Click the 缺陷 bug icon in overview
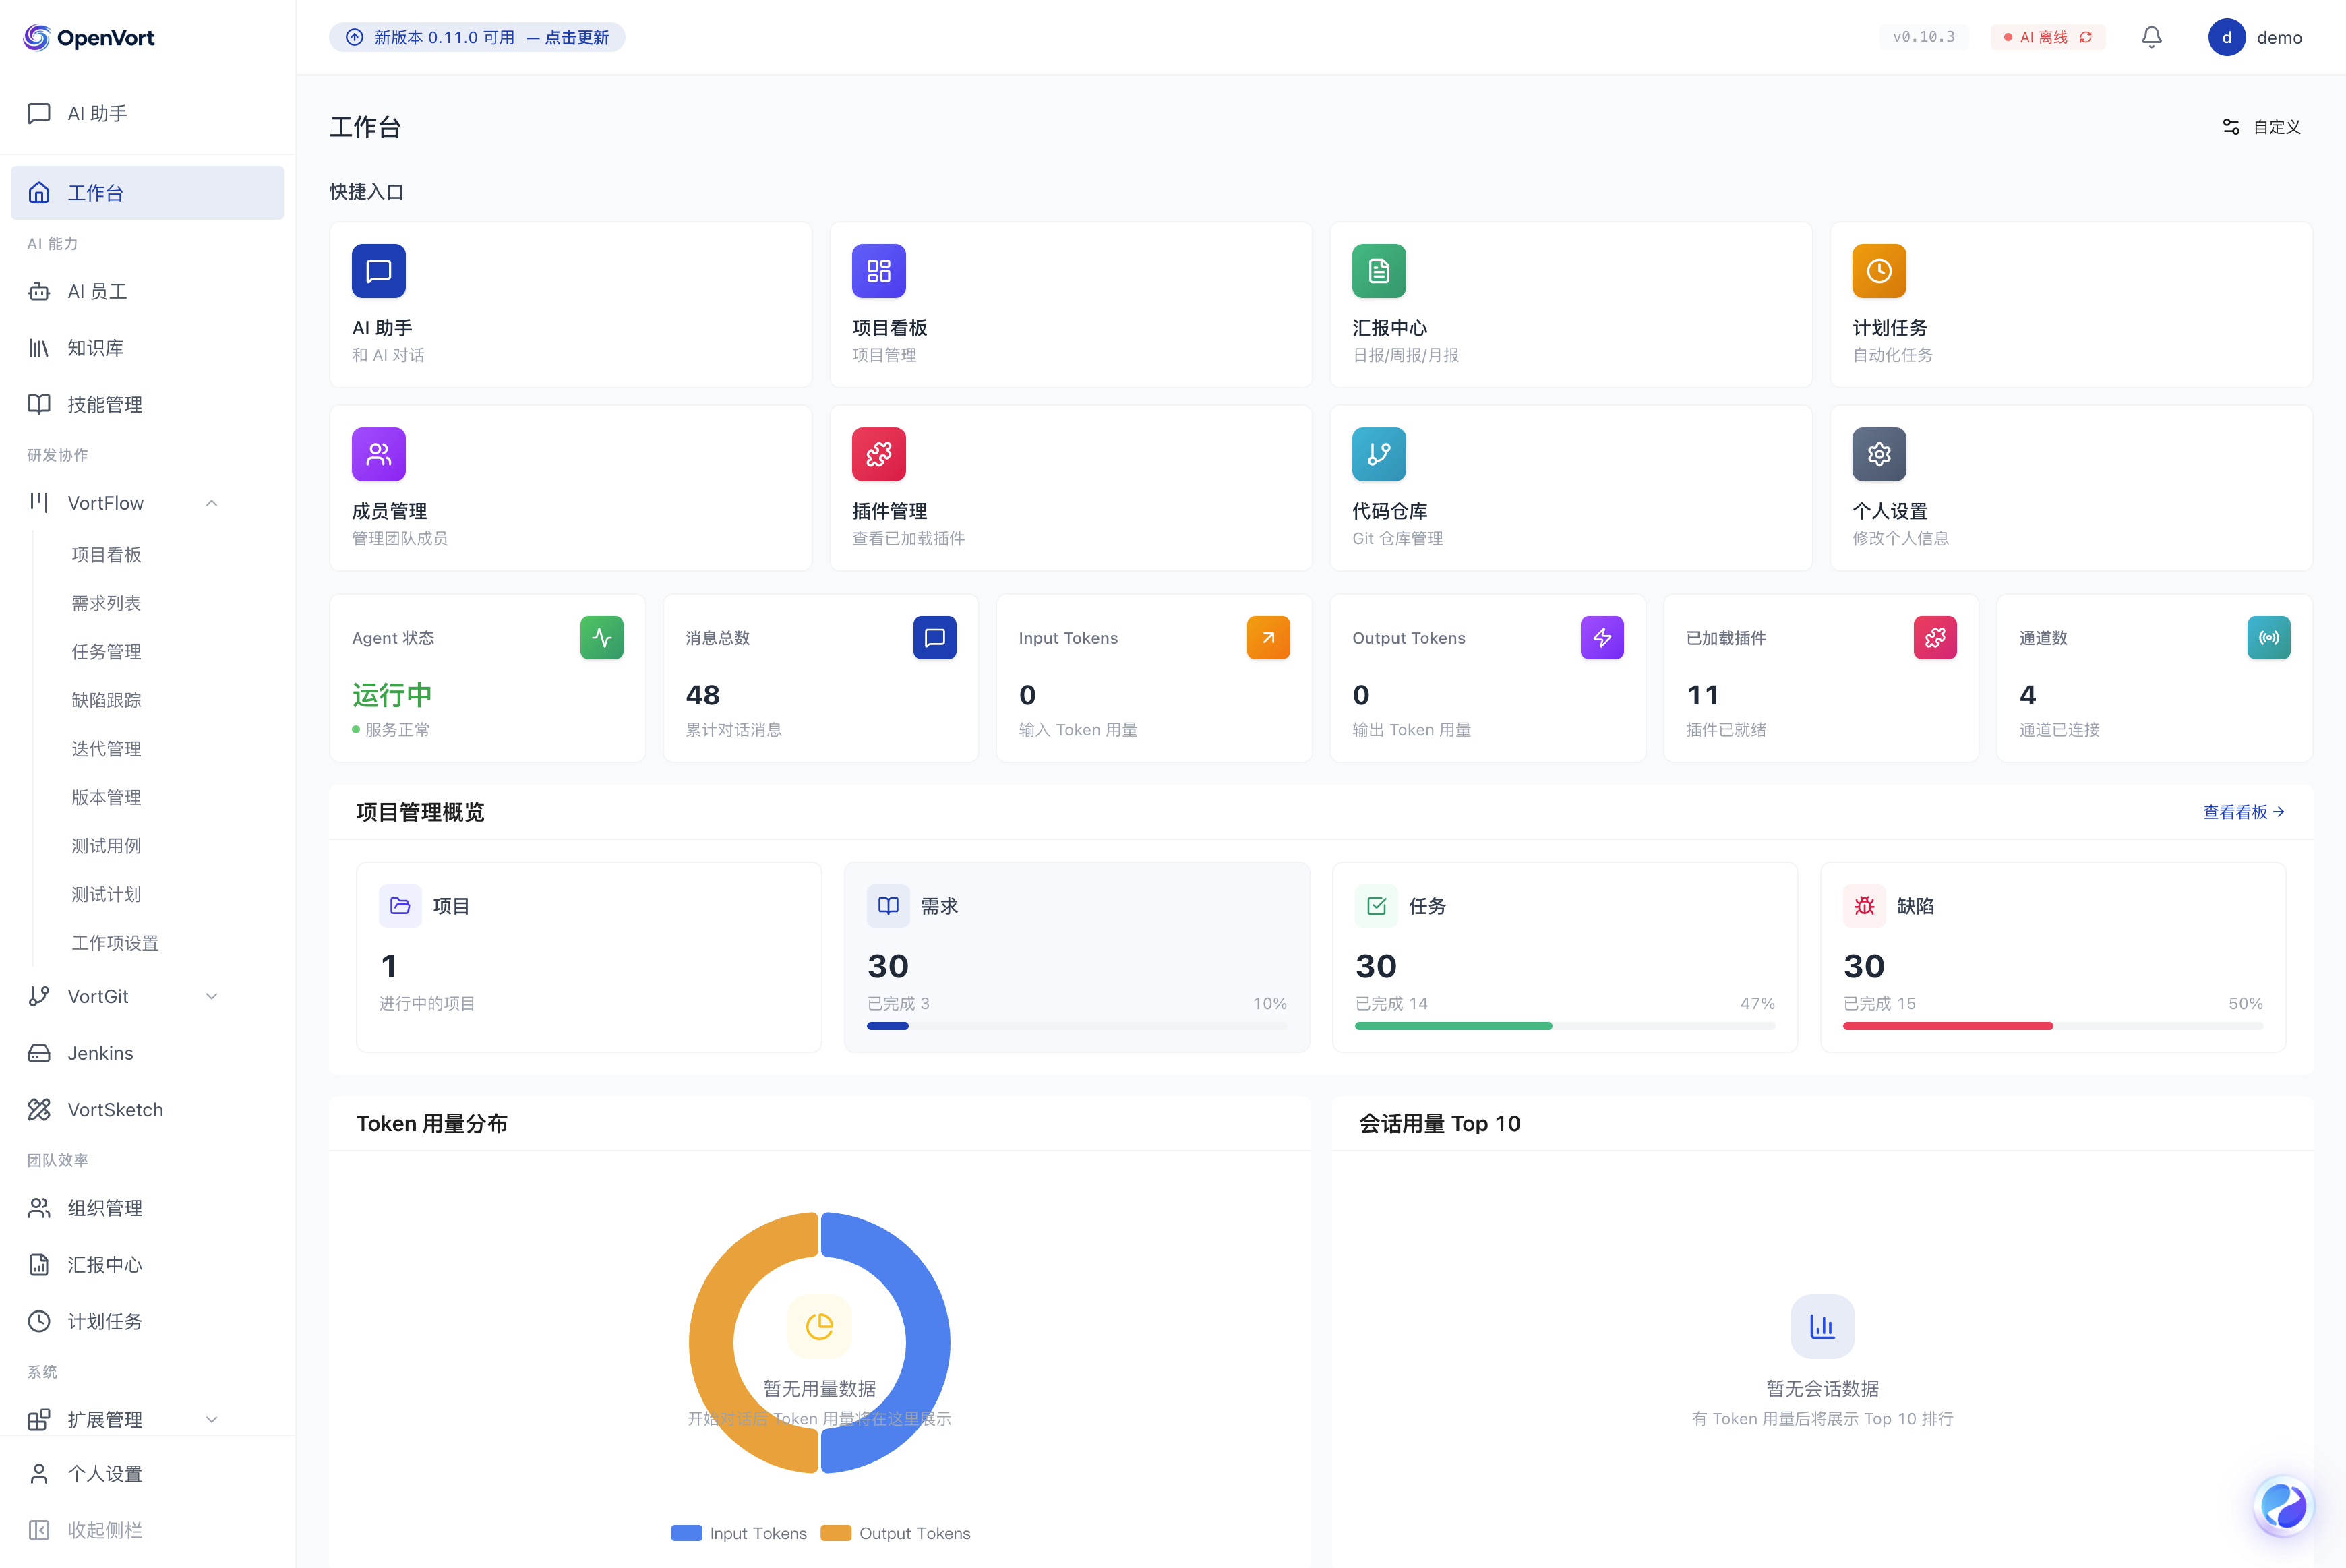2346x1568 pixels. (x=1864, y=906)
